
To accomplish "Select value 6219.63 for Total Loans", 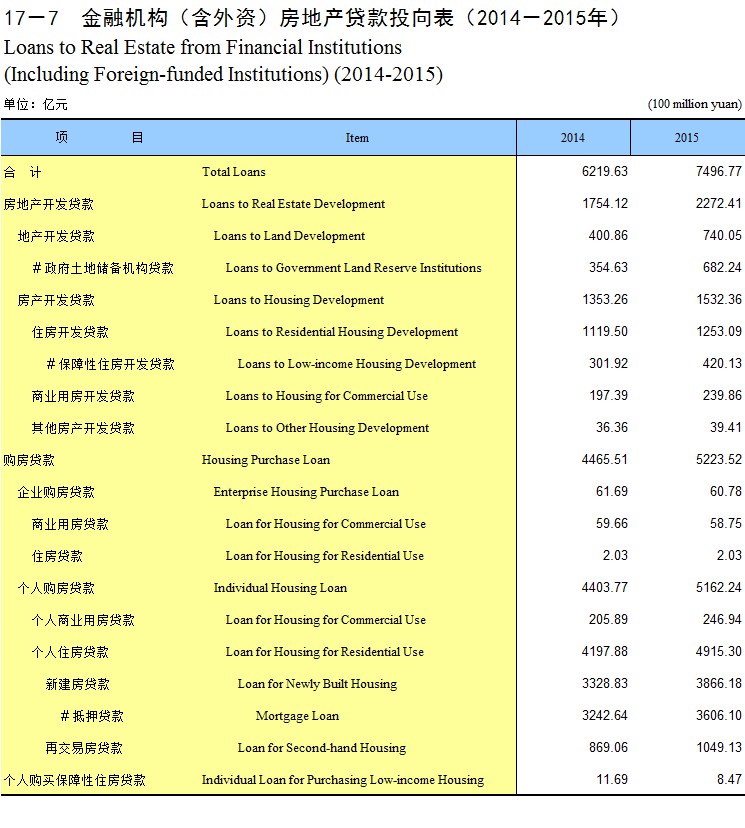I will (605, 171).
